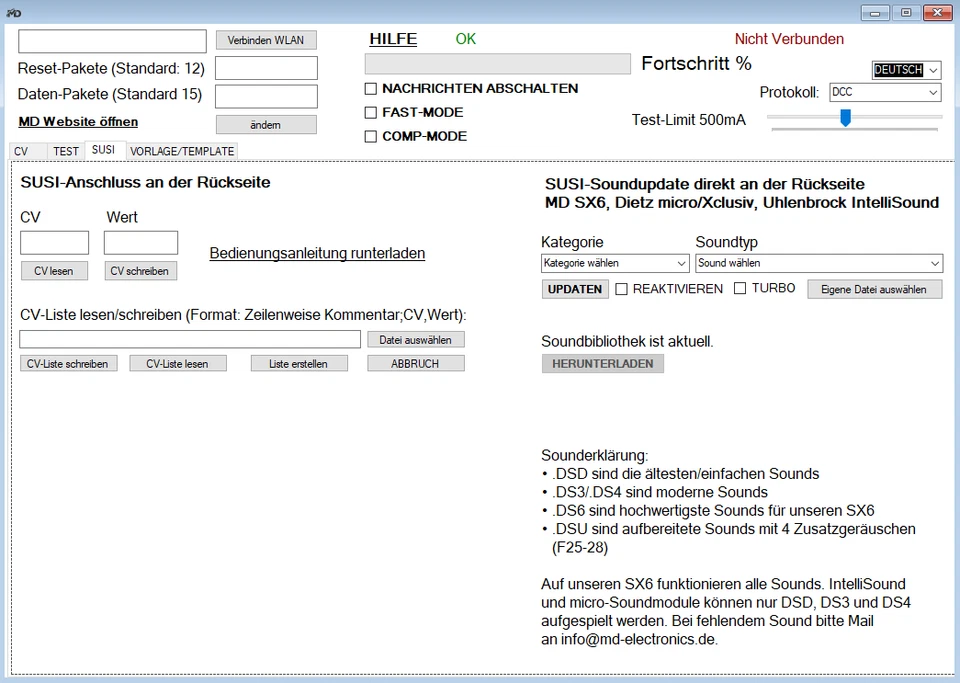Viewport: 960px width, 683px height.
Task: Download manual via Bedienungsanleitung runterladen
Action: point(316,254)
